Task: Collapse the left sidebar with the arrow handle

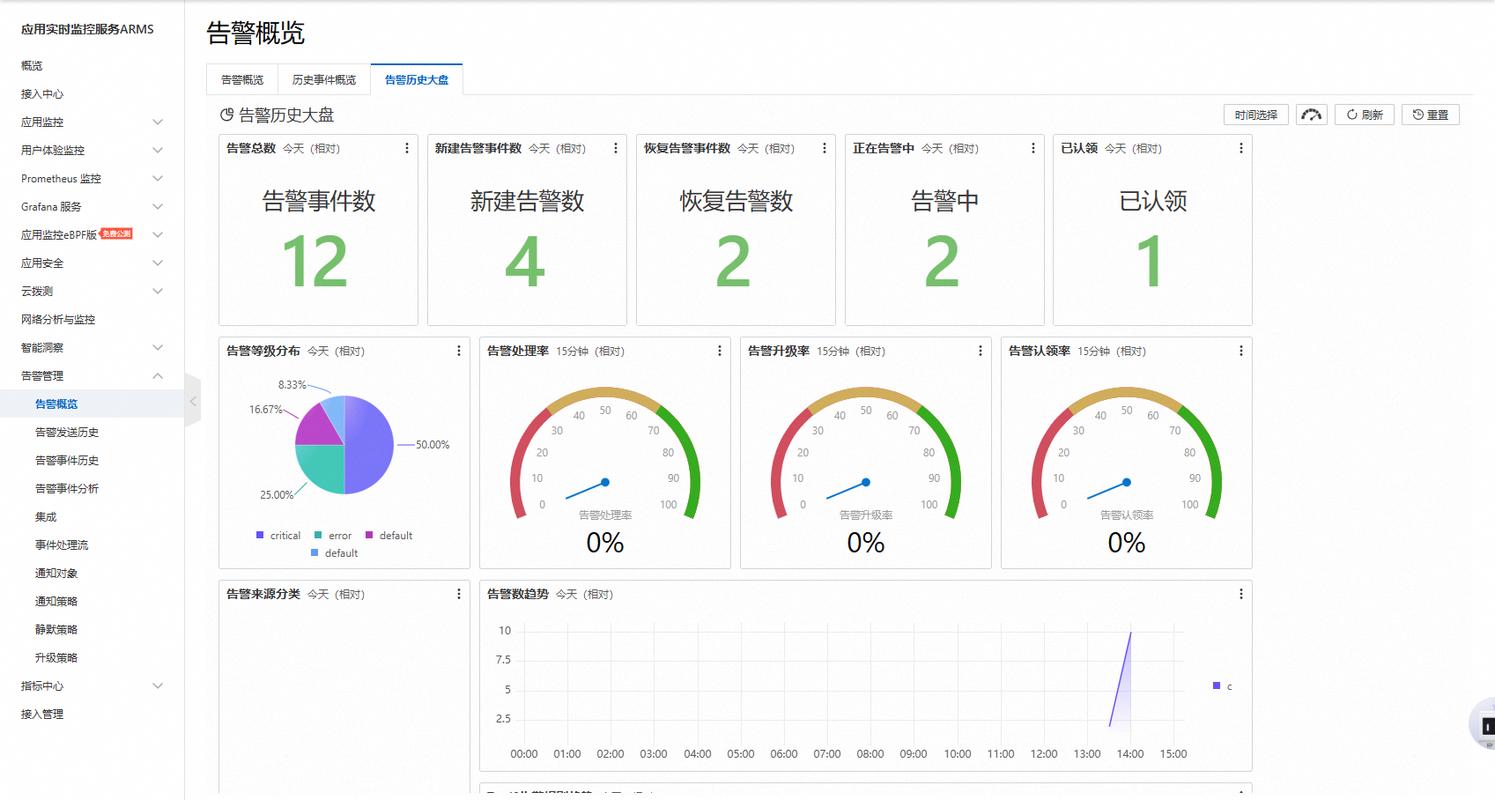Action: coord(193,402)
